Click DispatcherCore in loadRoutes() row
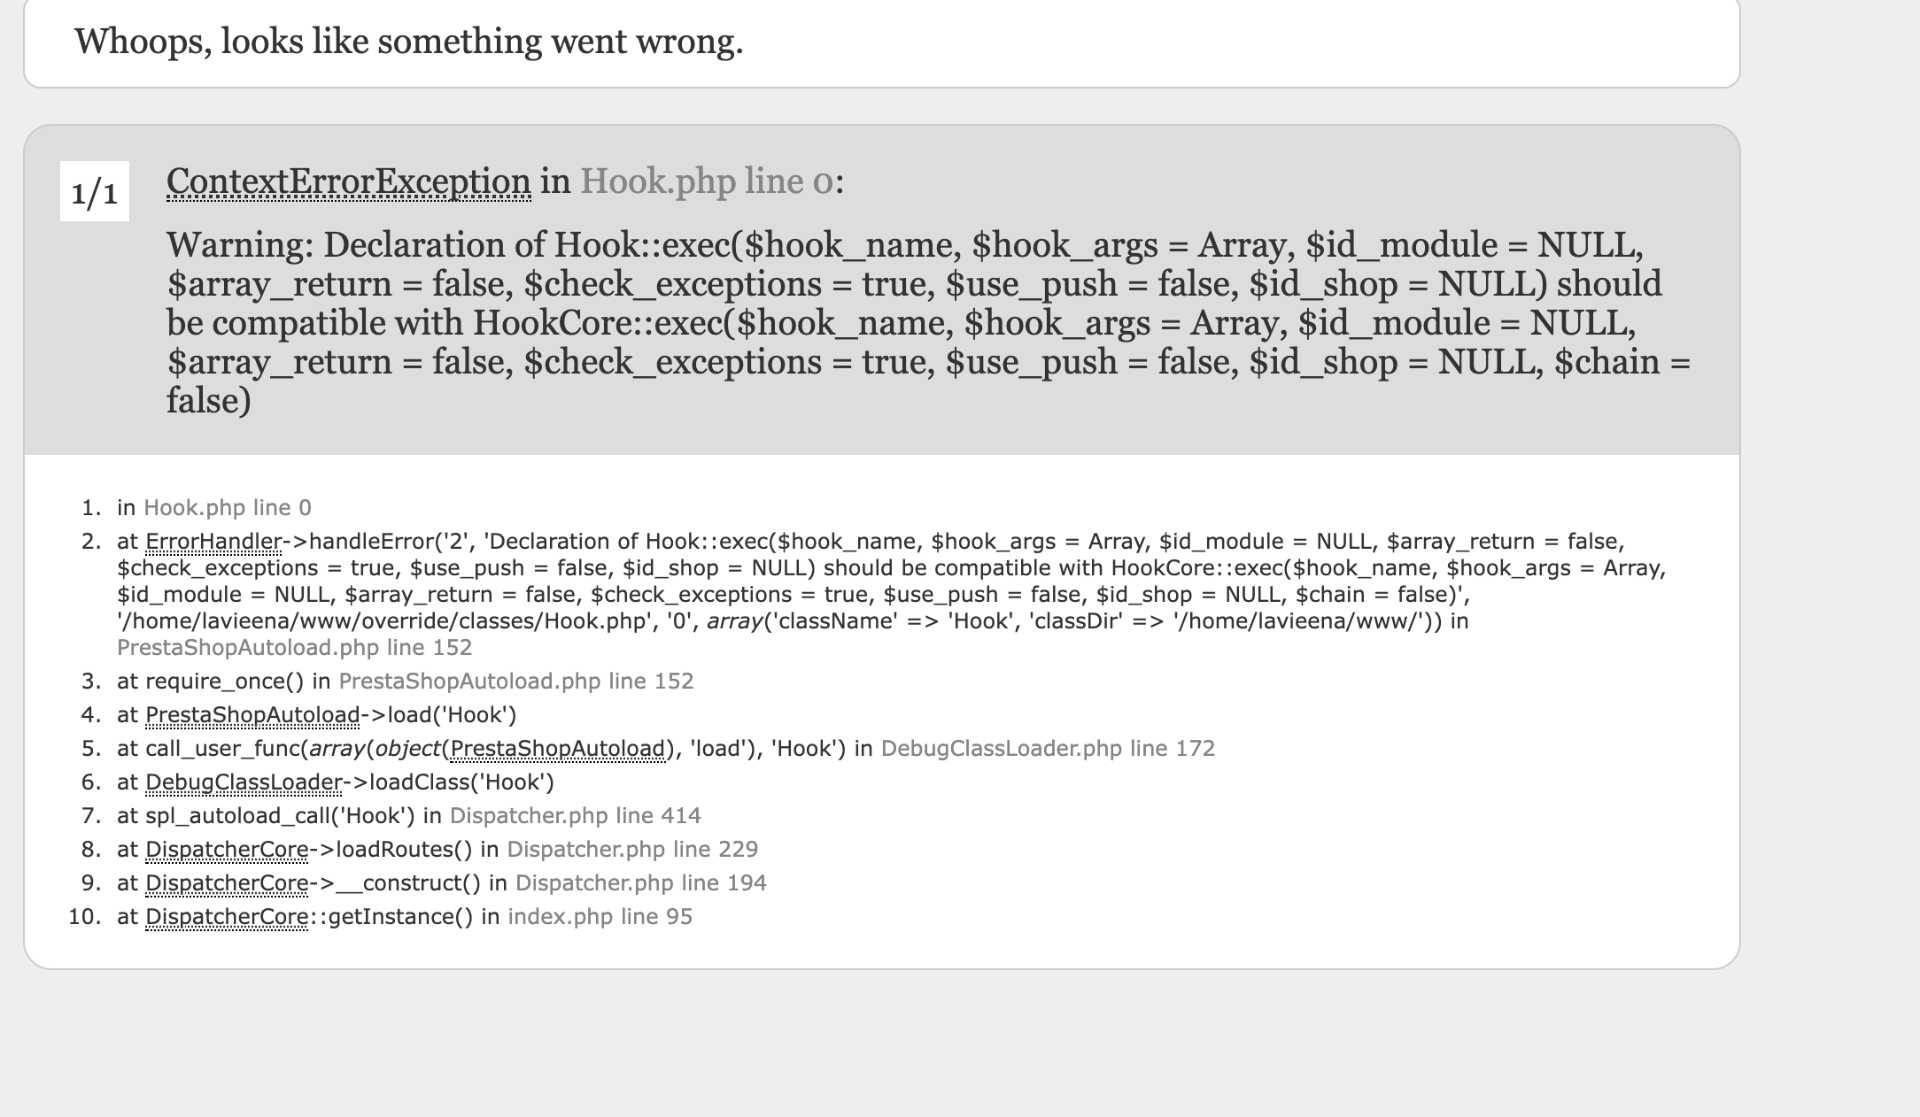Image resolution: width=1920 pixels, height=1117 pixels. point(227,850)
